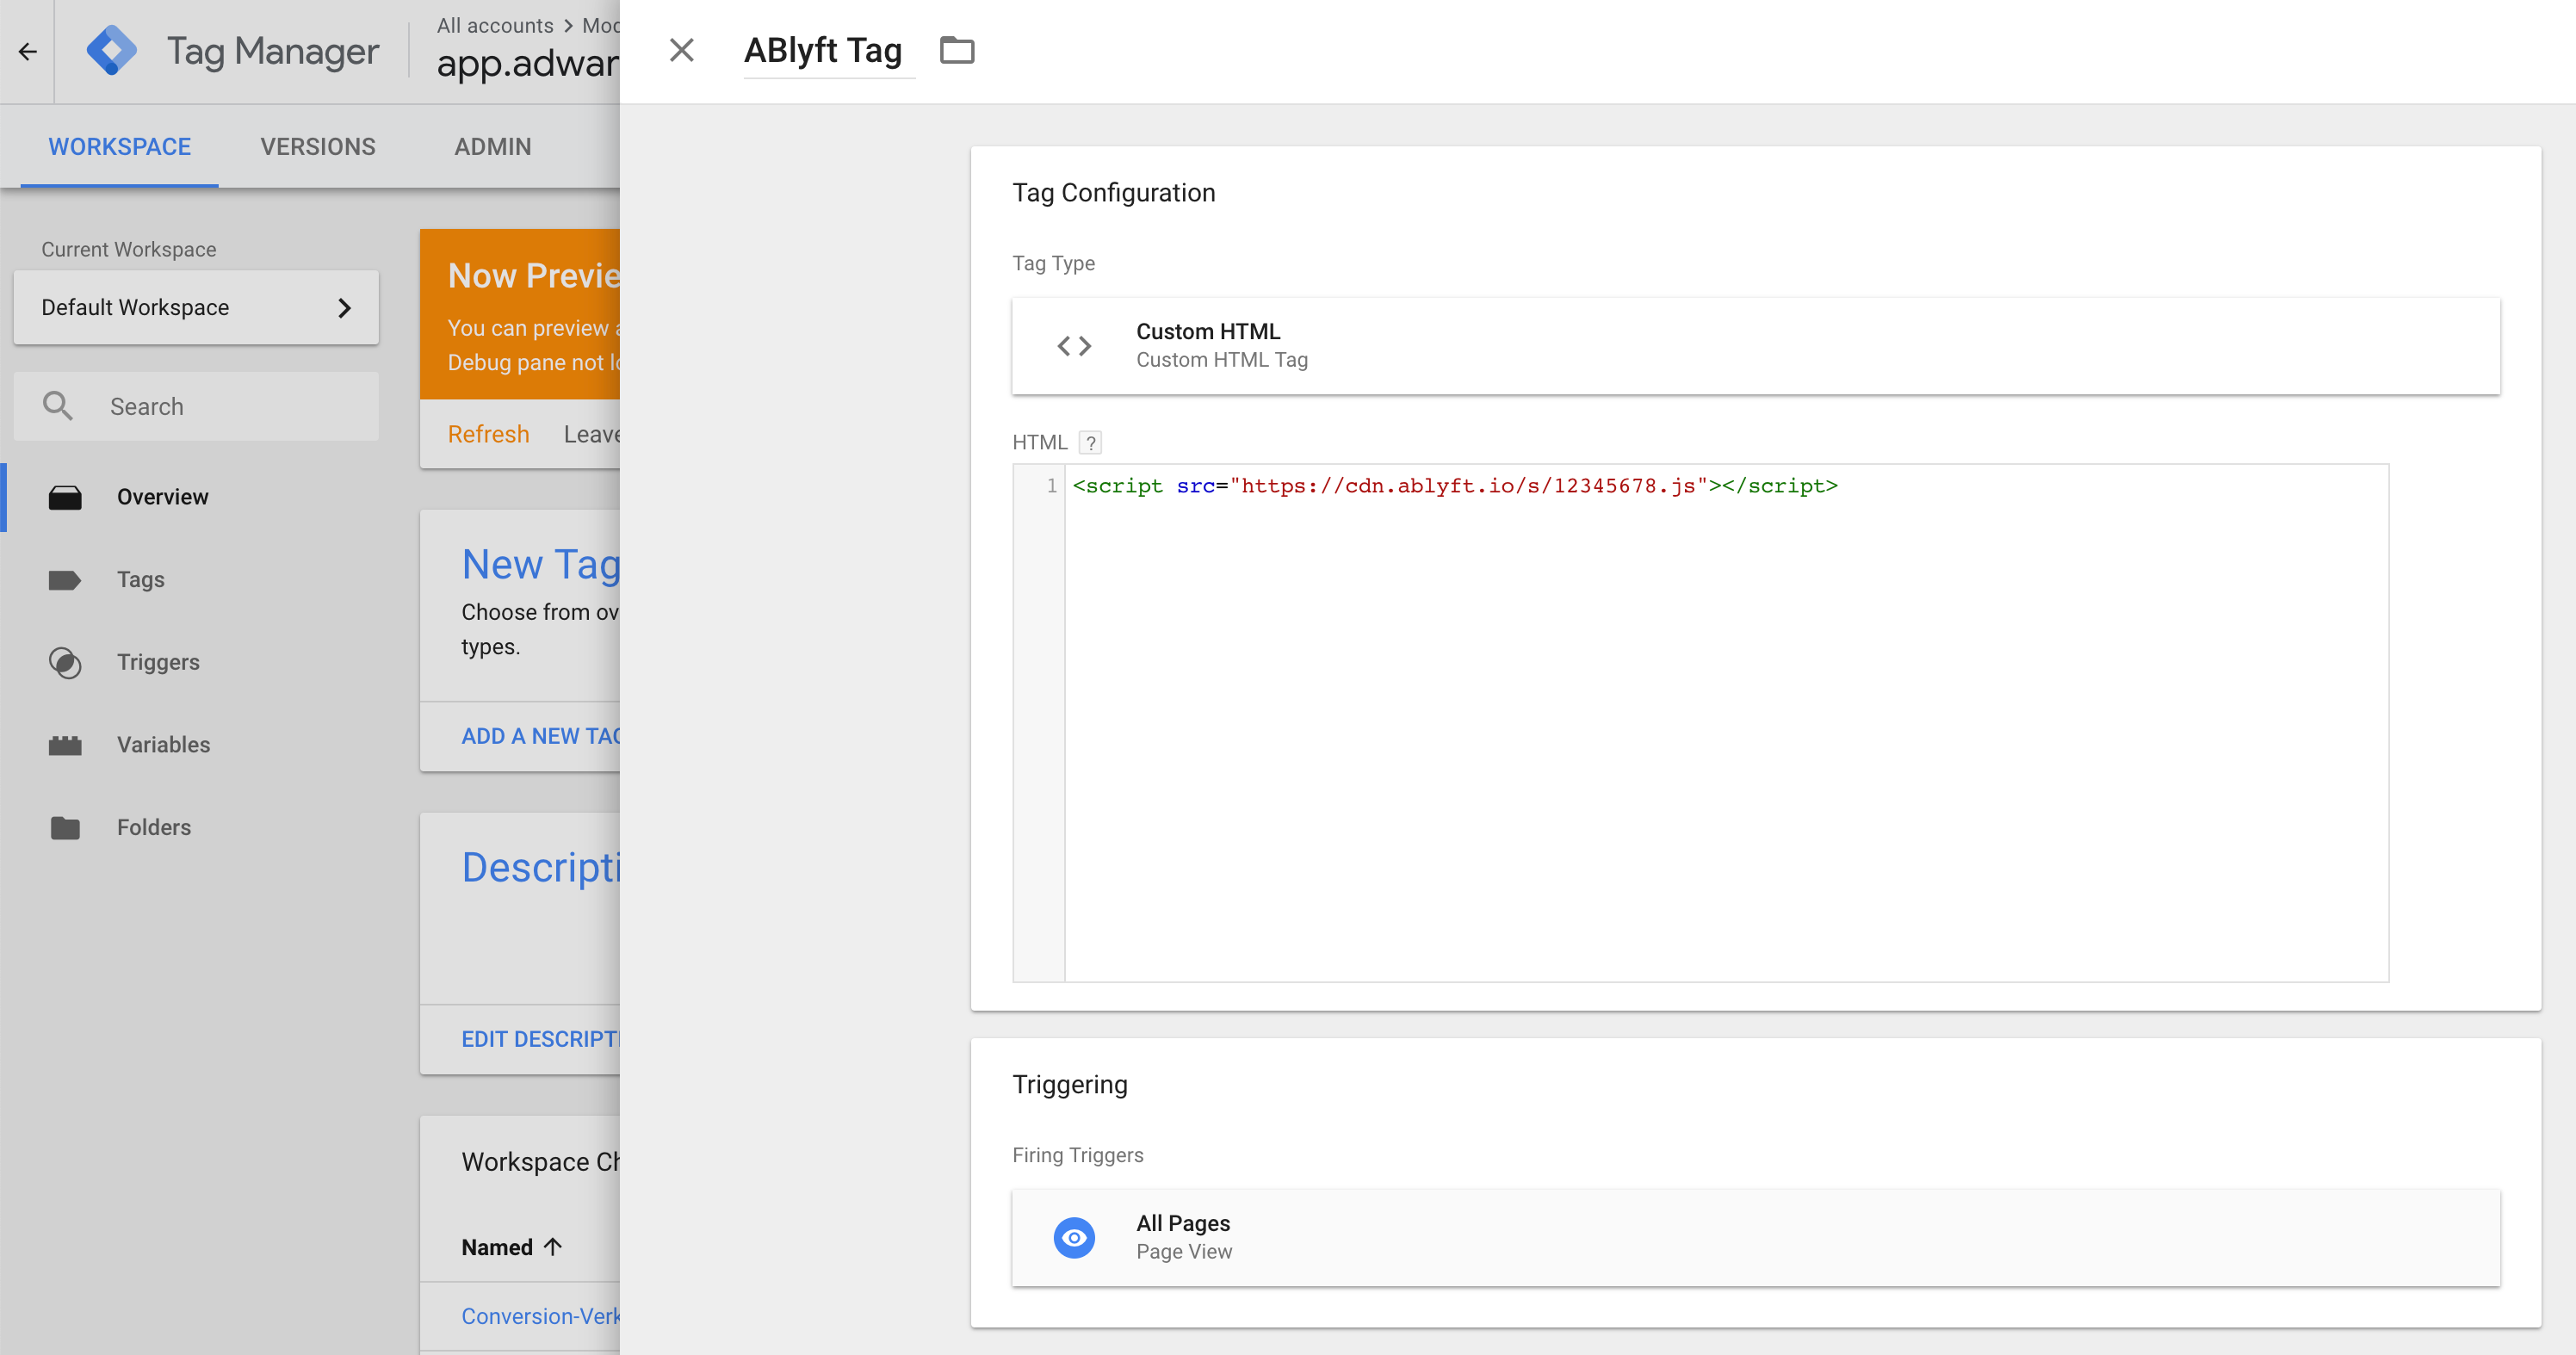Click the All Pages eye icon
2576x1355 pixels.
click(1074, 1238)
